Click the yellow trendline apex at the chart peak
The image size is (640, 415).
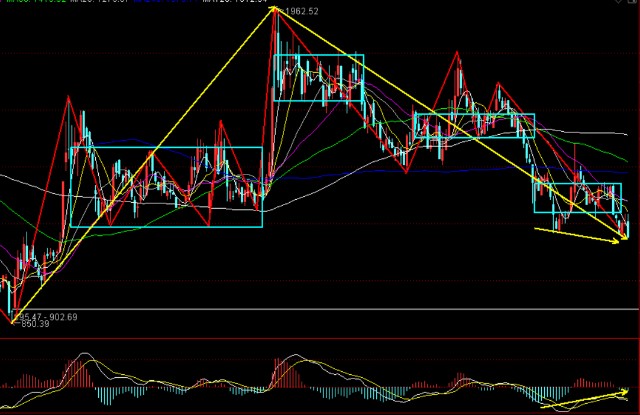click(x=273, y=9)
